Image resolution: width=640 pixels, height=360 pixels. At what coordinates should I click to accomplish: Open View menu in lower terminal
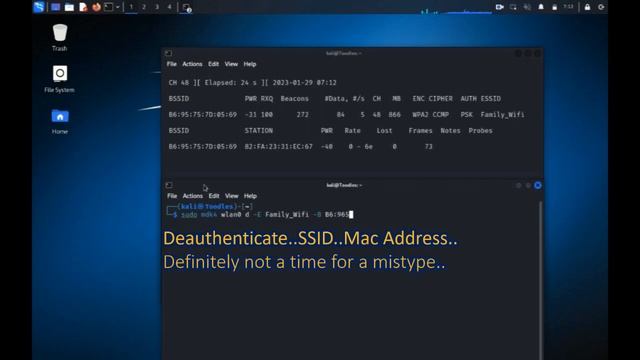coord(231,196)
